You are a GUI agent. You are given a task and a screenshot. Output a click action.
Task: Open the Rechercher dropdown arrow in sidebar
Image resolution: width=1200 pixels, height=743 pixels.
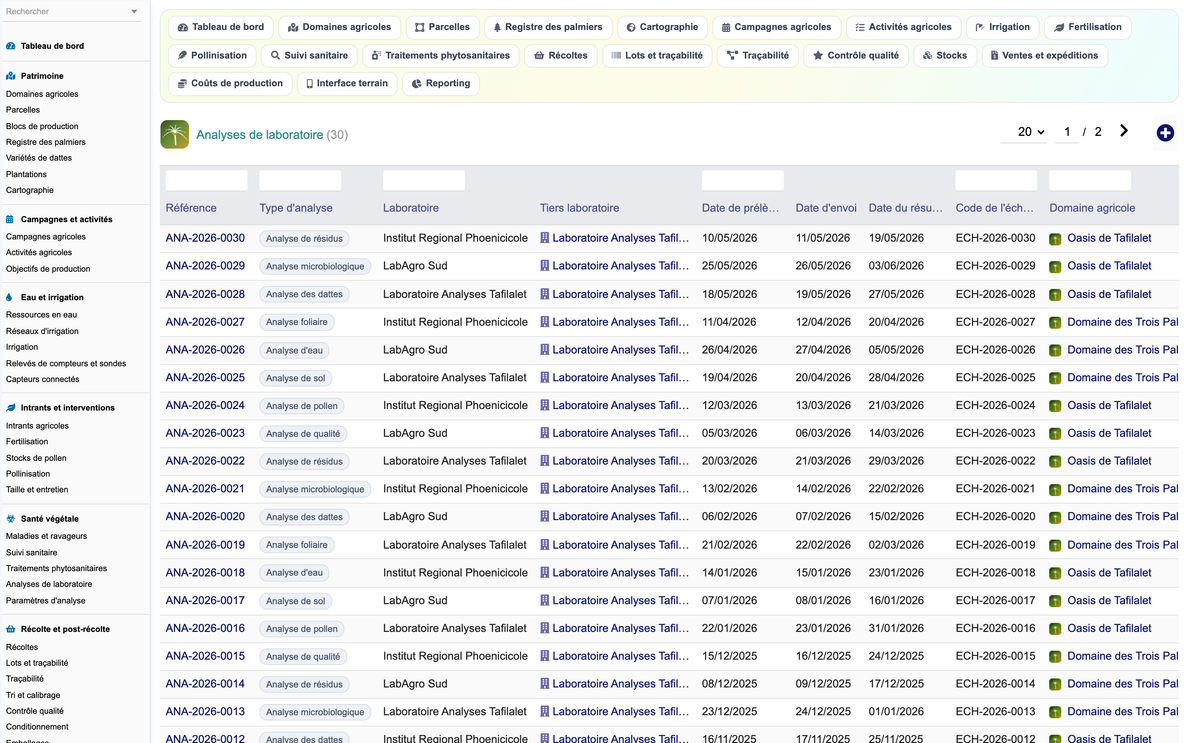(134, 12)
